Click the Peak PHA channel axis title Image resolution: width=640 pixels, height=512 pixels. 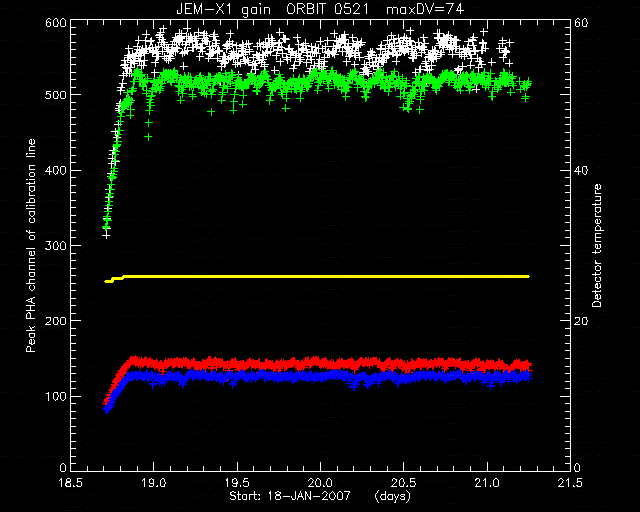click(31, 245)
